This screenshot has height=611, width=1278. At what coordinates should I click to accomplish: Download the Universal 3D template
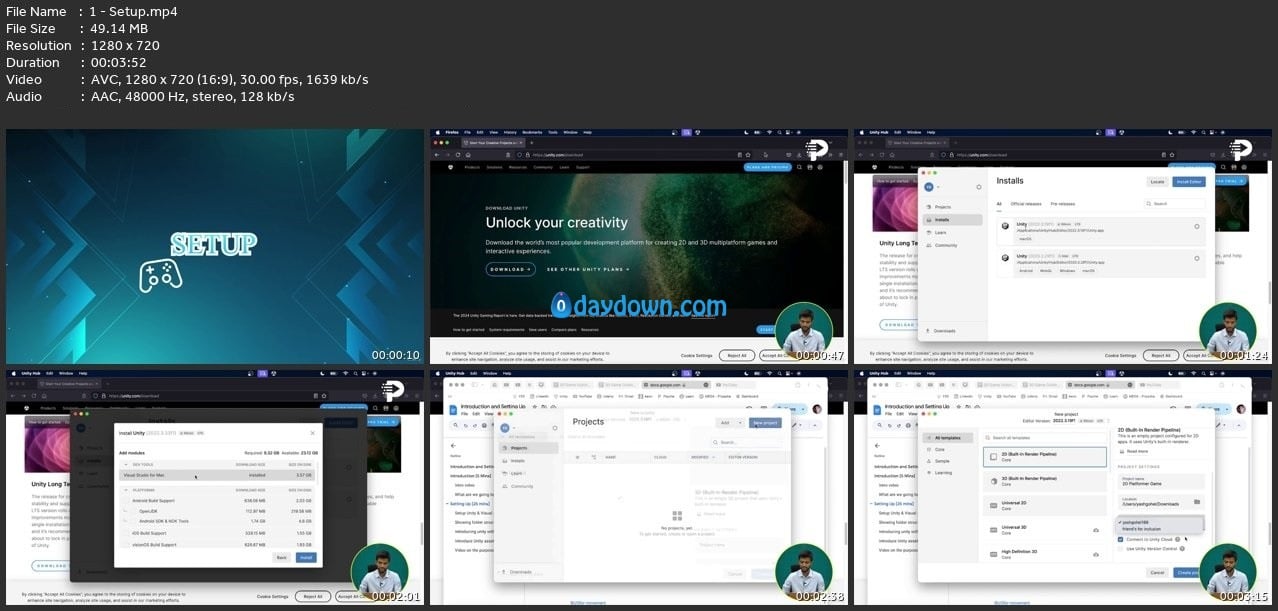1096,530
